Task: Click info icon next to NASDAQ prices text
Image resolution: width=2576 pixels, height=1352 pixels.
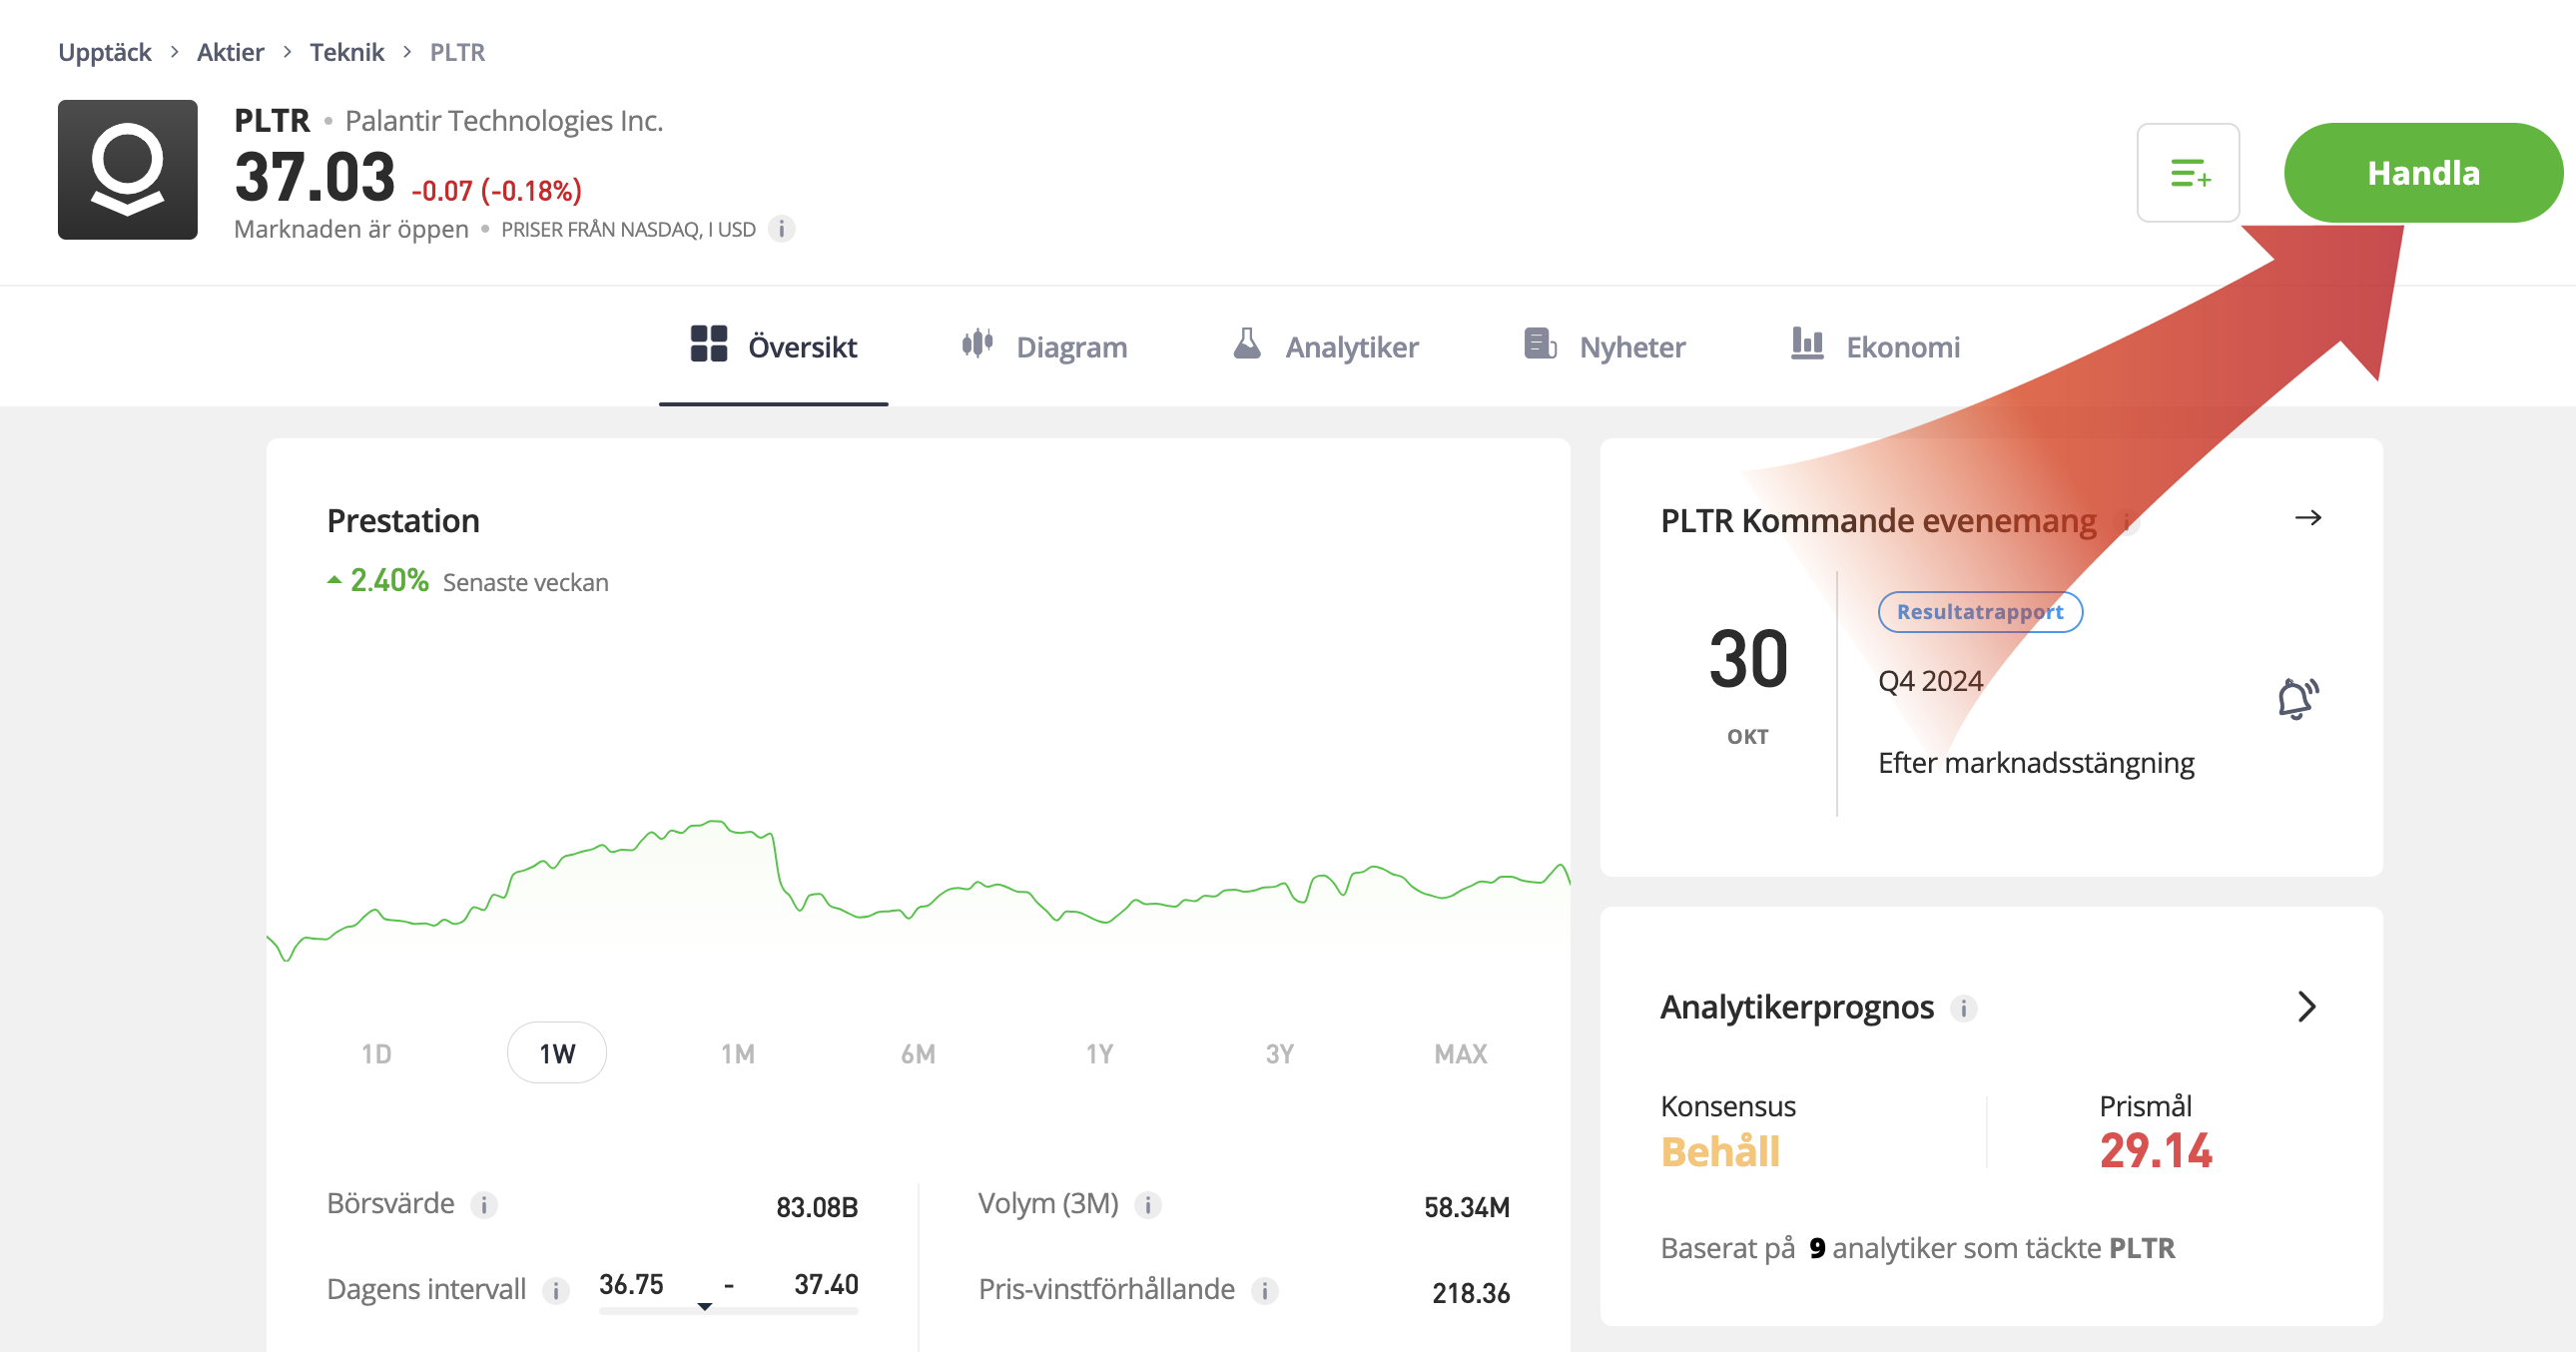Action: coord(781,229)
